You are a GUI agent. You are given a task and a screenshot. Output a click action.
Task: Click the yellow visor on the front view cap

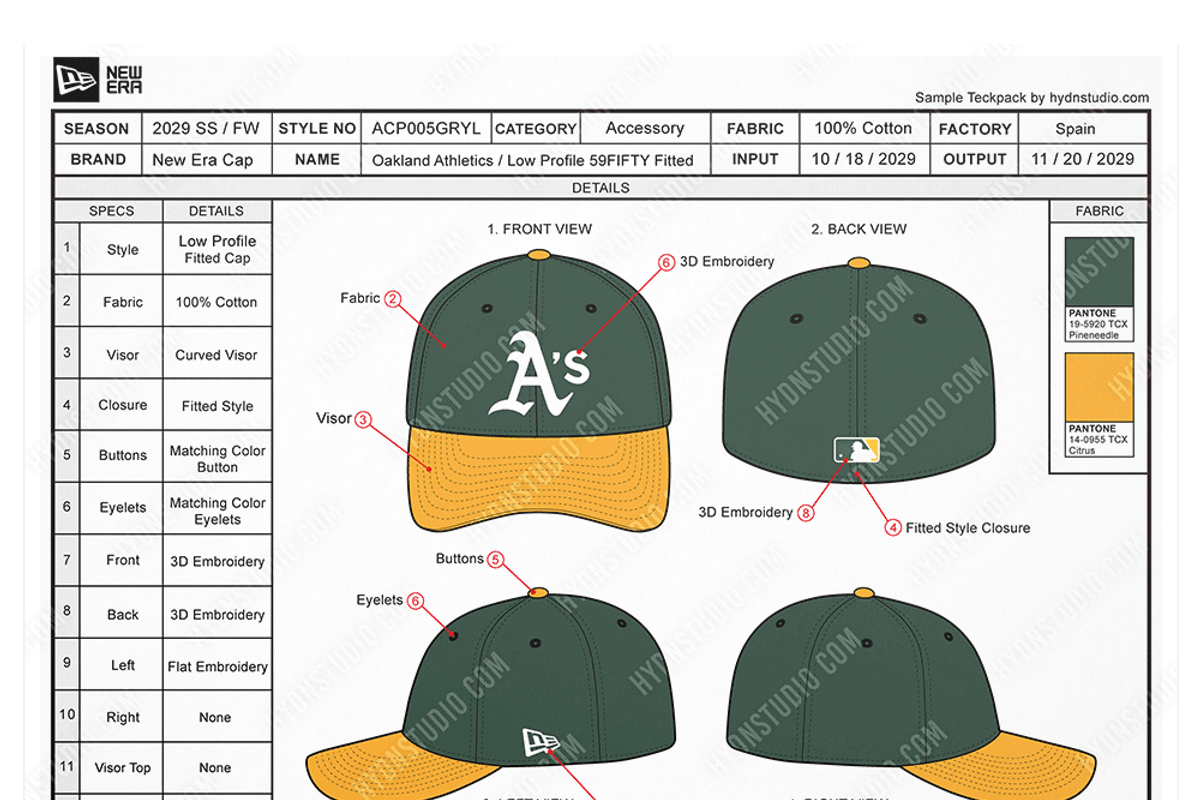click(x=538, y=480)
